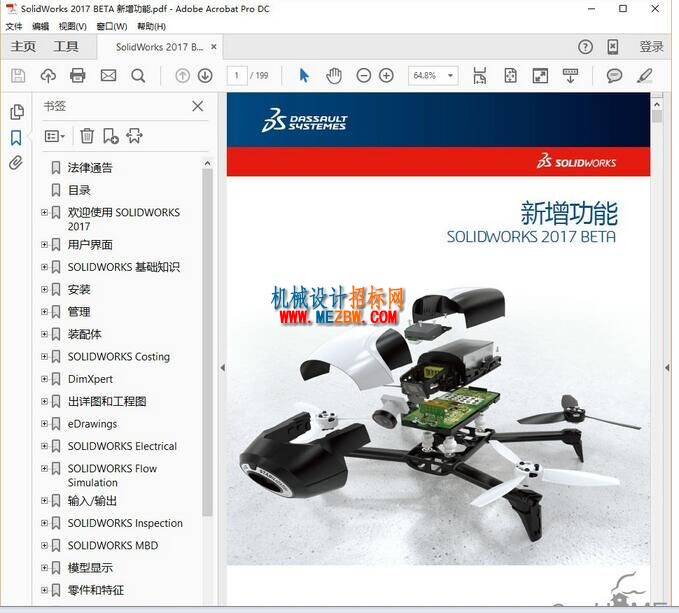
Task: Expand the eDrawings bookmark
Action: tap(44, 423)
